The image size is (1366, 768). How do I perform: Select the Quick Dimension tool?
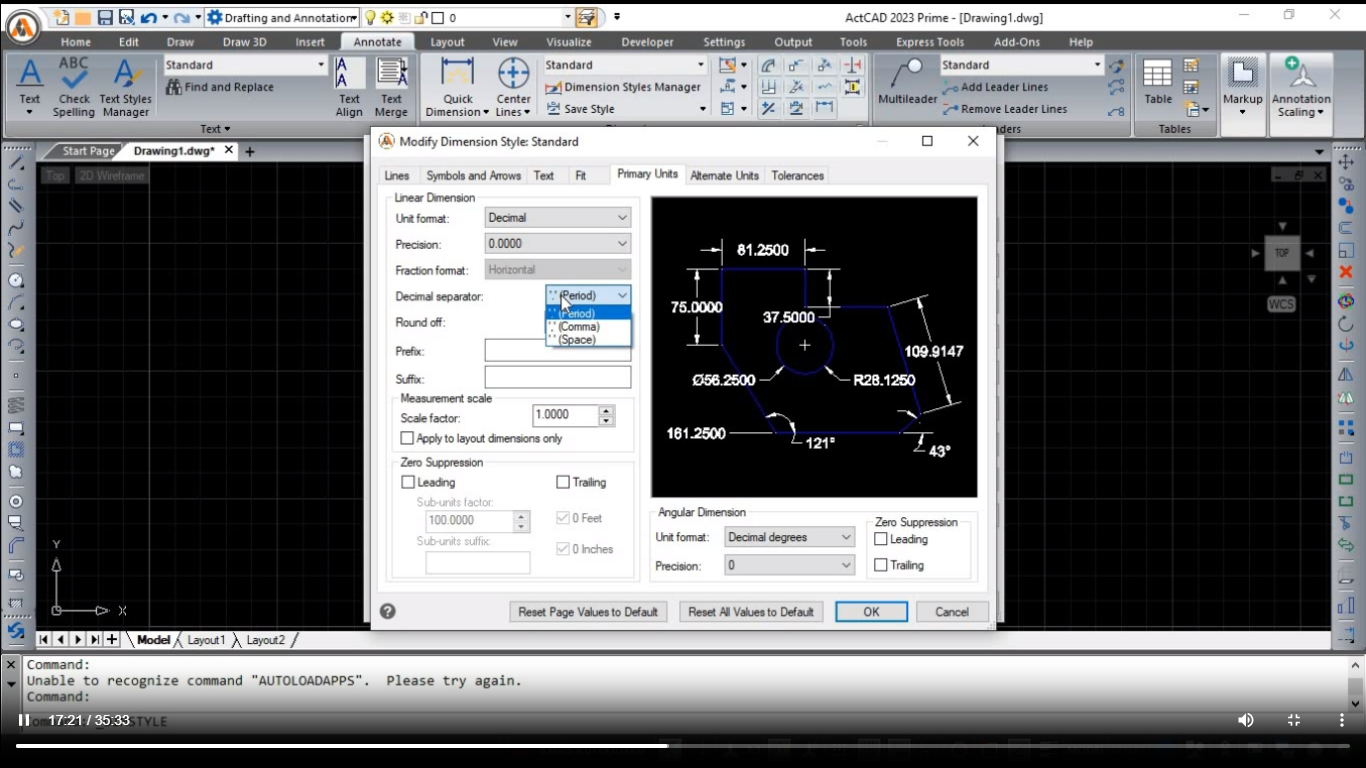(457, 86)
